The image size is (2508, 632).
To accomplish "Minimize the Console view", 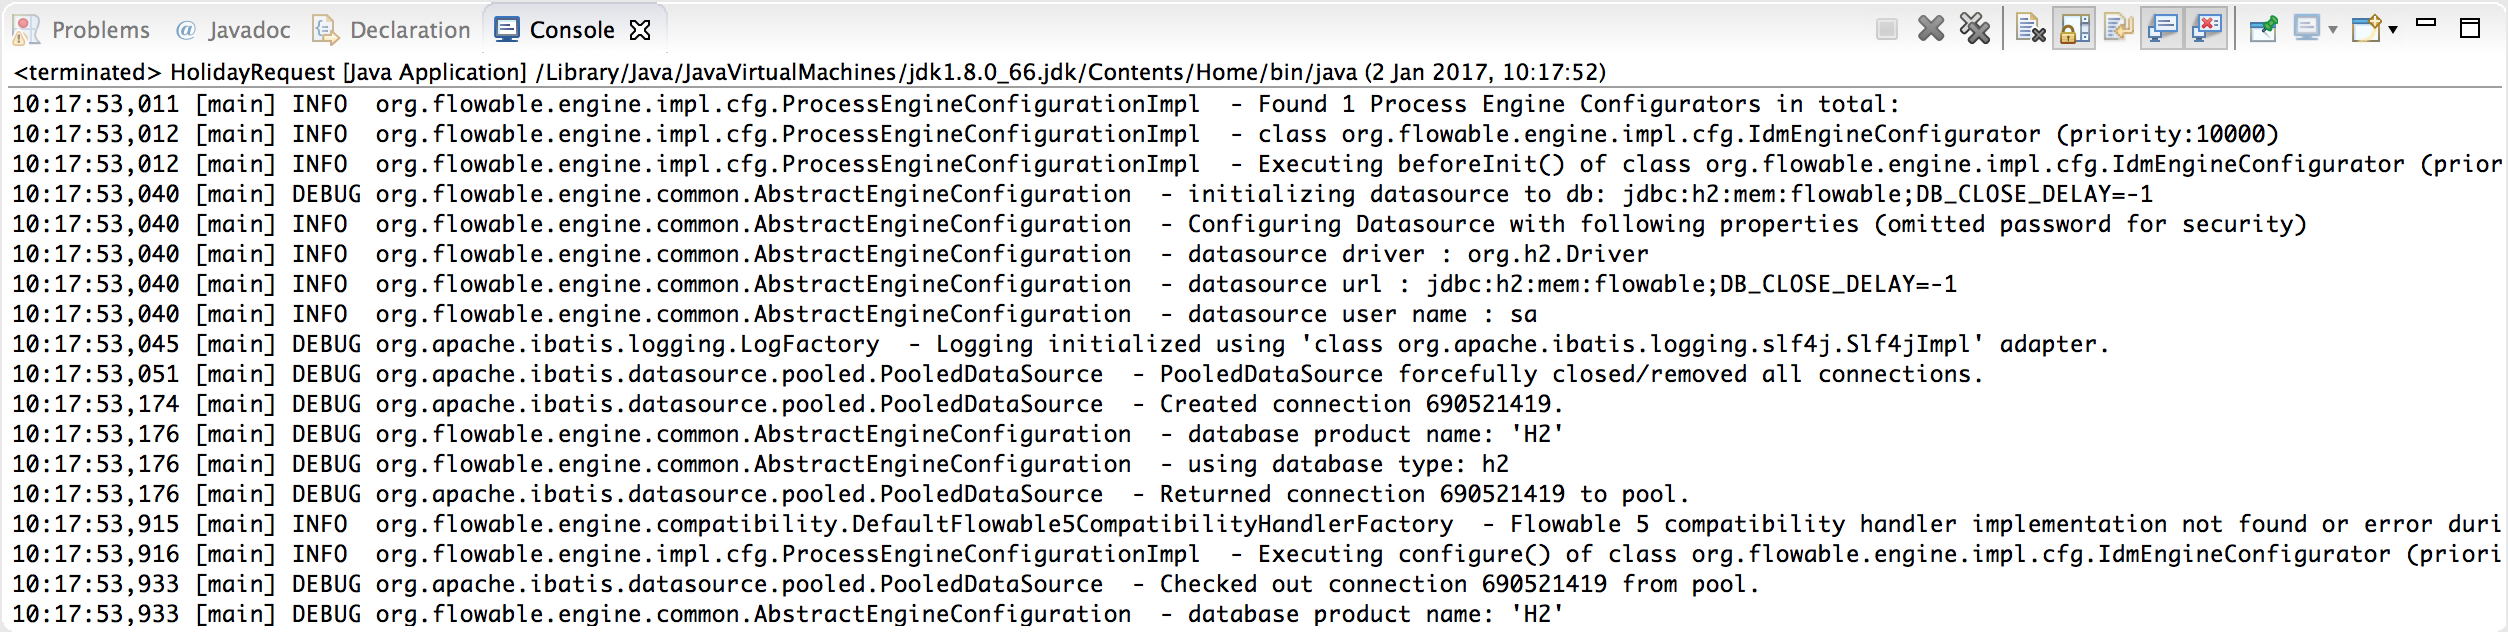I will click(2428, 27).
